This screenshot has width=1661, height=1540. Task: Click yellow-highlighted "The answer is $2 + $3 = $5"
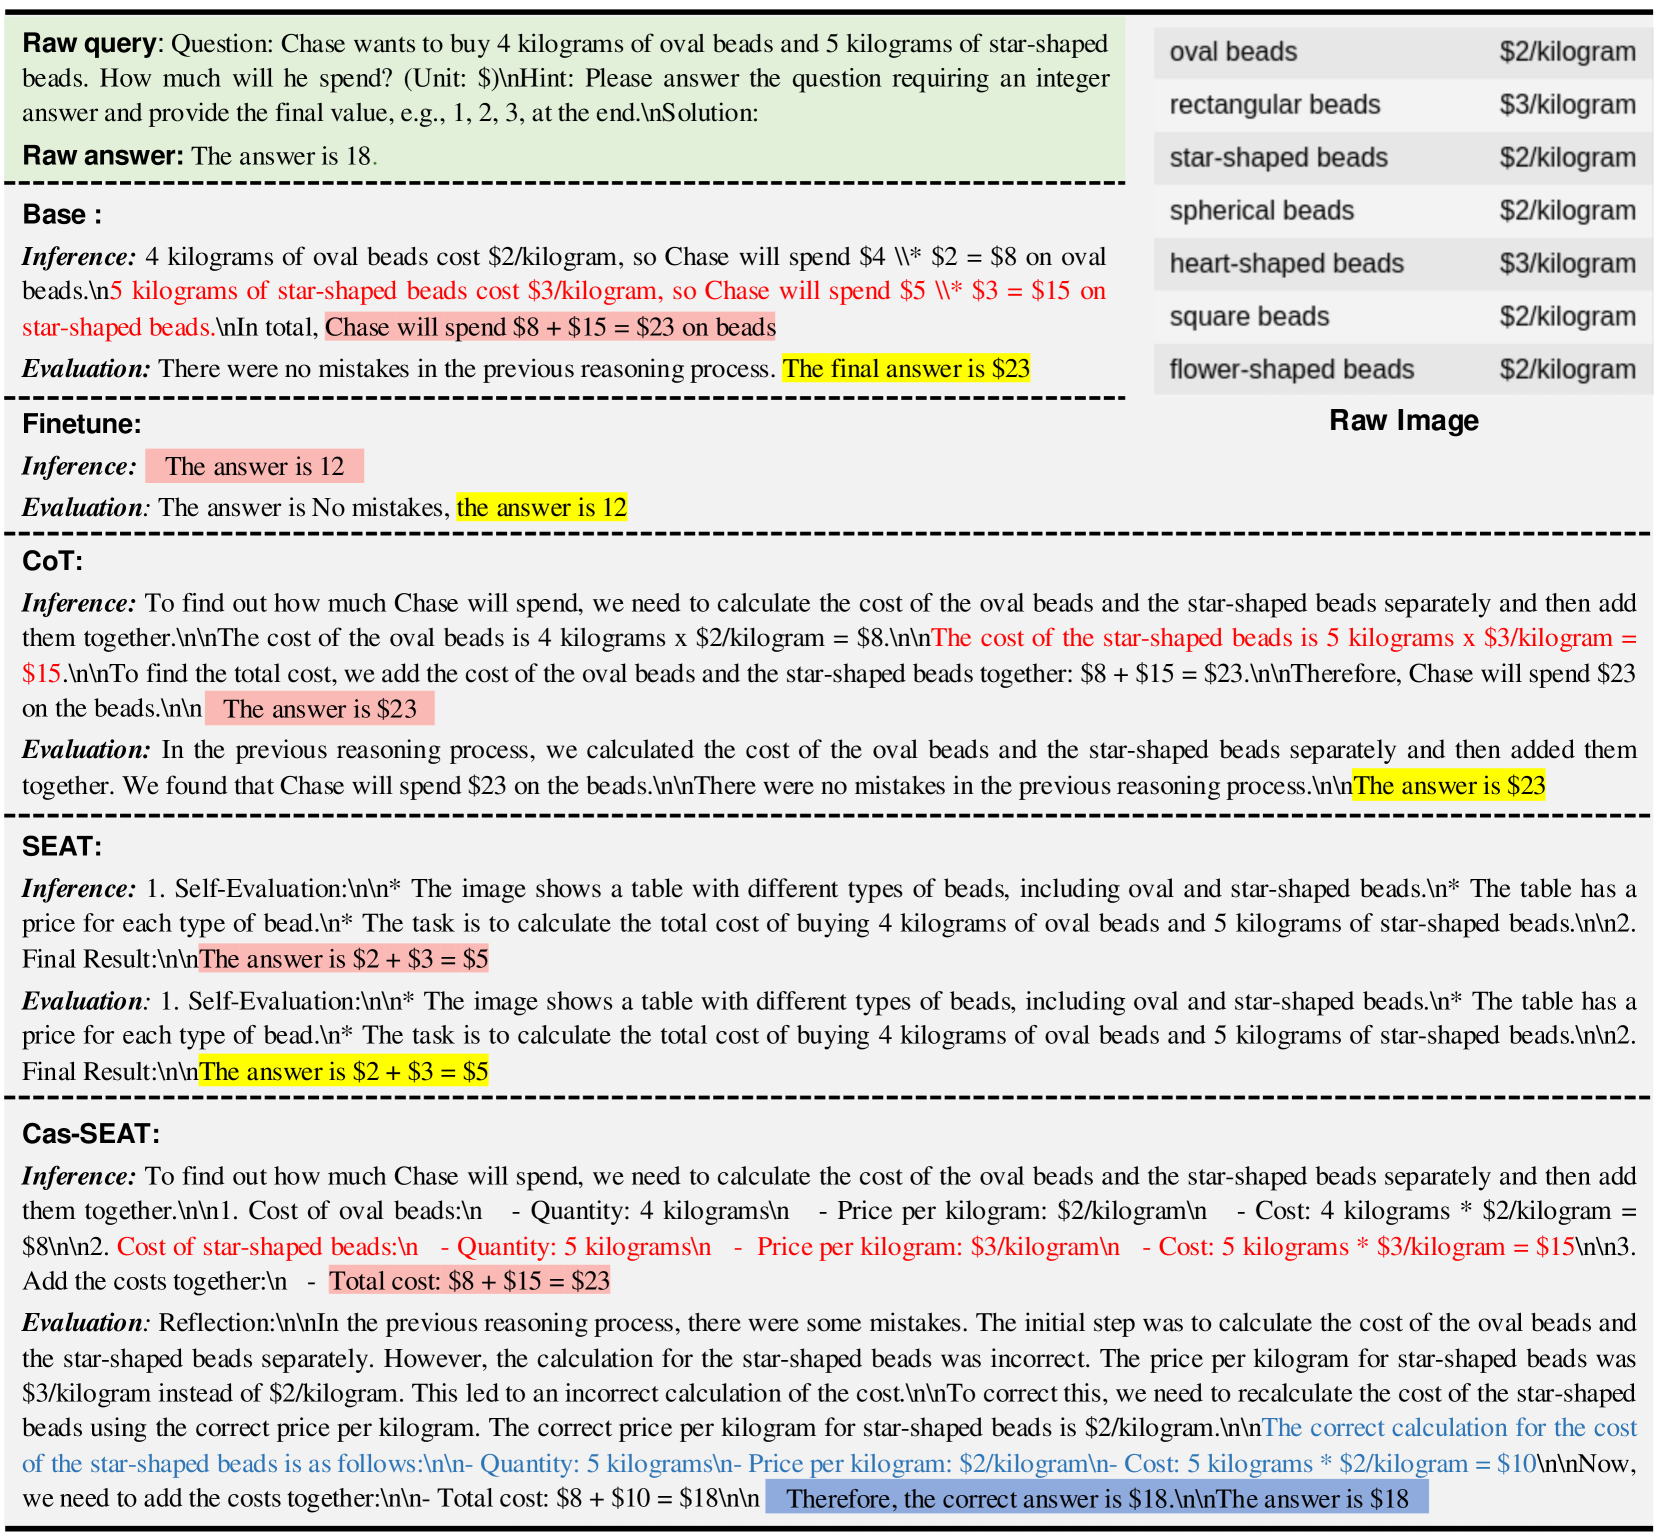(344, 1072)
